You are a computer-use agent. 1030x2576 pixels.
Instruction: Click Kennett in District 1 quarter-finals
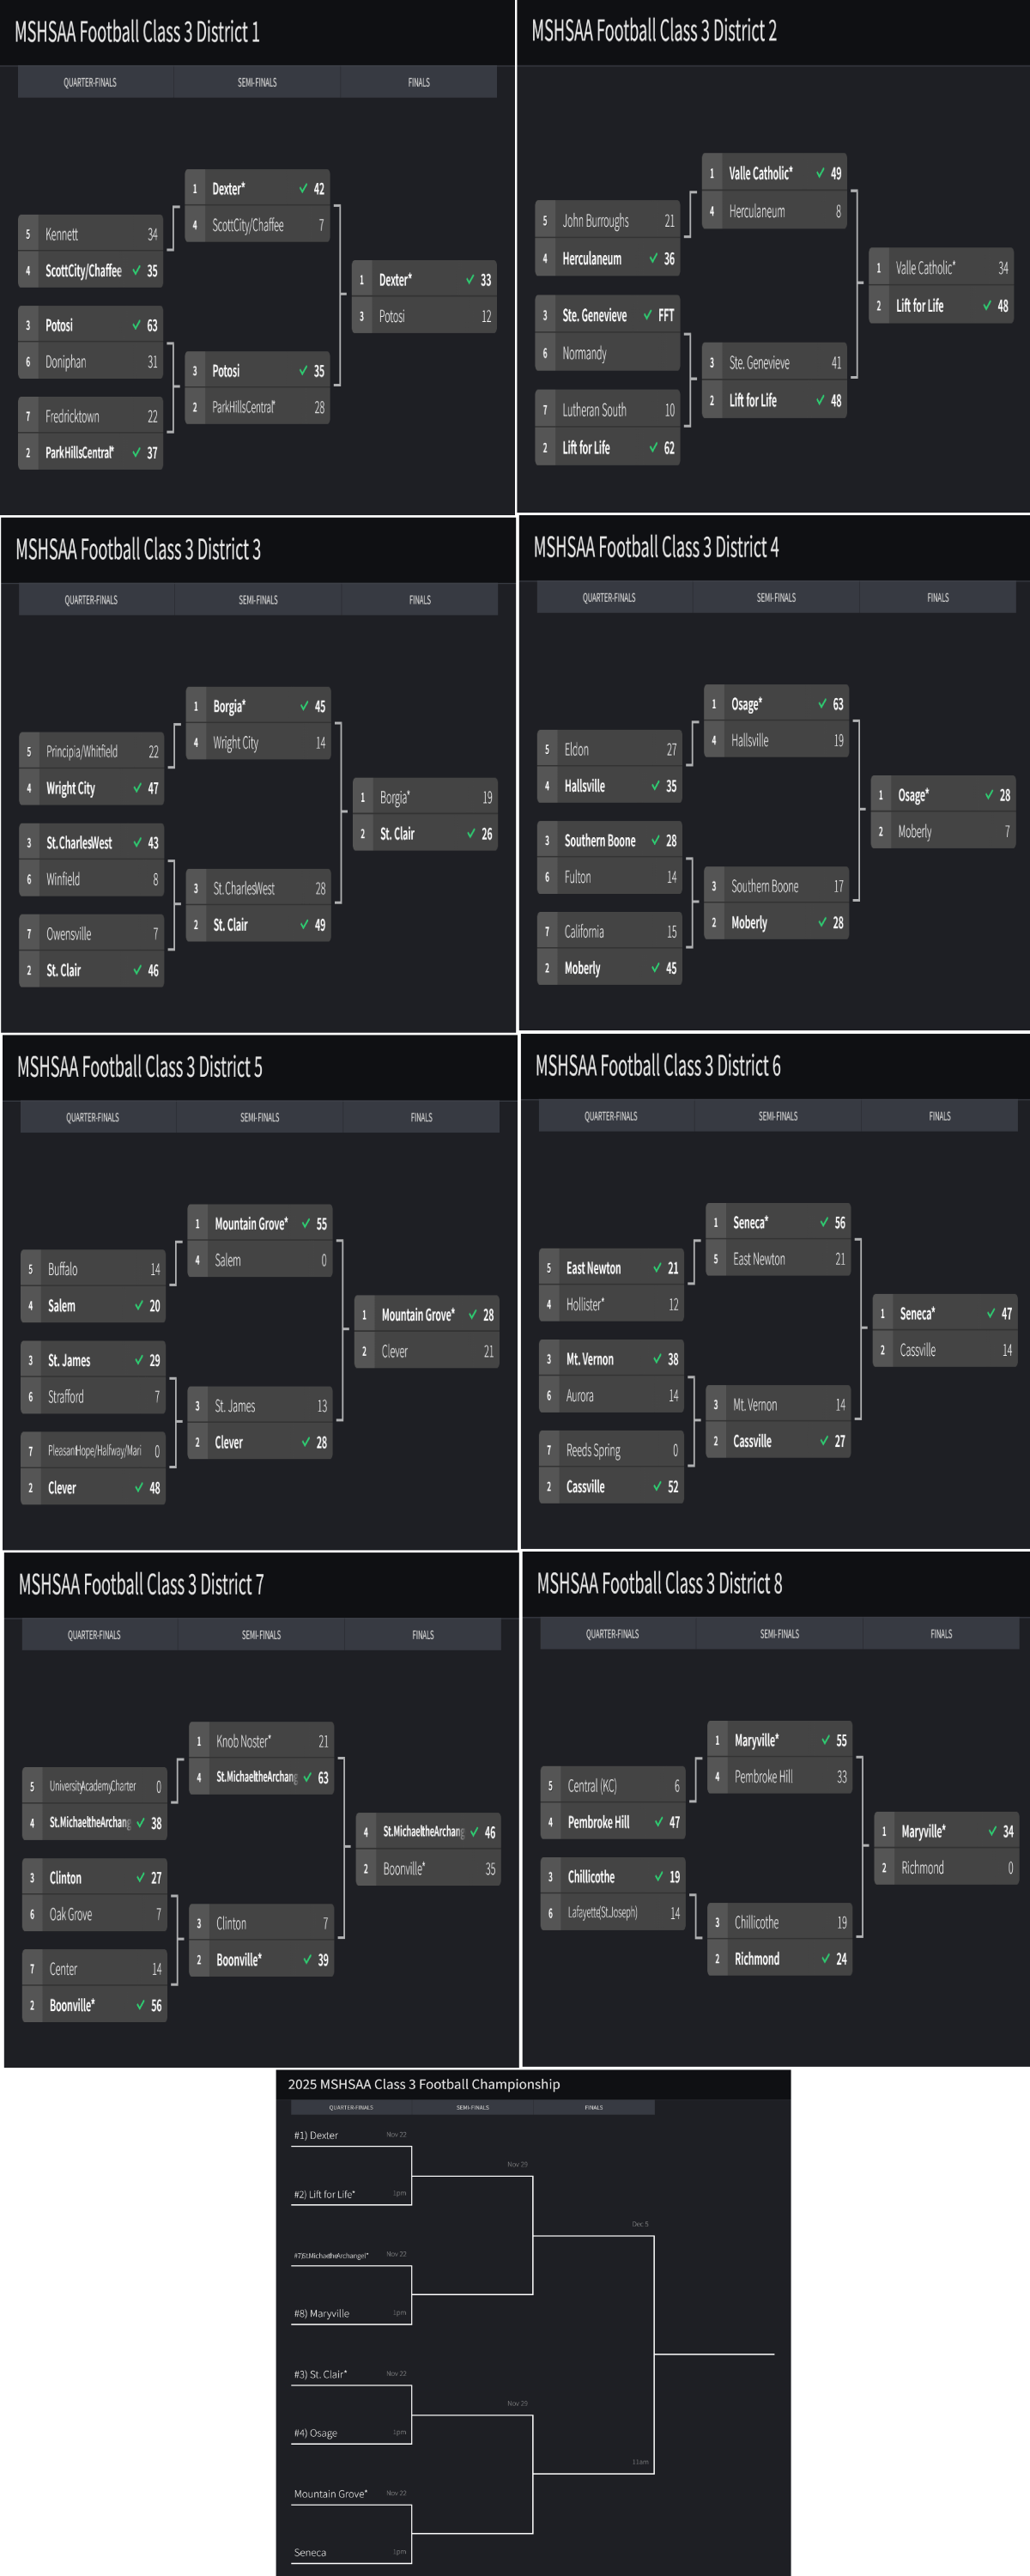tap(62, 234)
